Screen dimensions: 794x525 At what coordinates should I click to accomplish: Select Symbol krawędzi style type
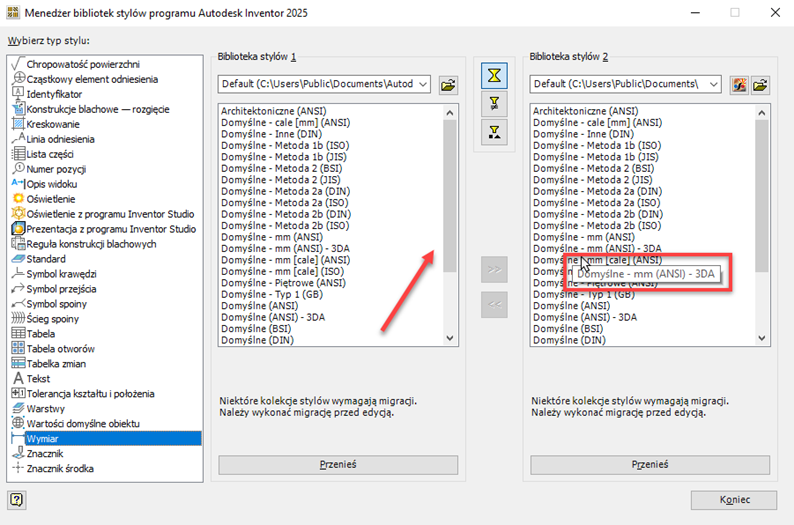[61, 274]
